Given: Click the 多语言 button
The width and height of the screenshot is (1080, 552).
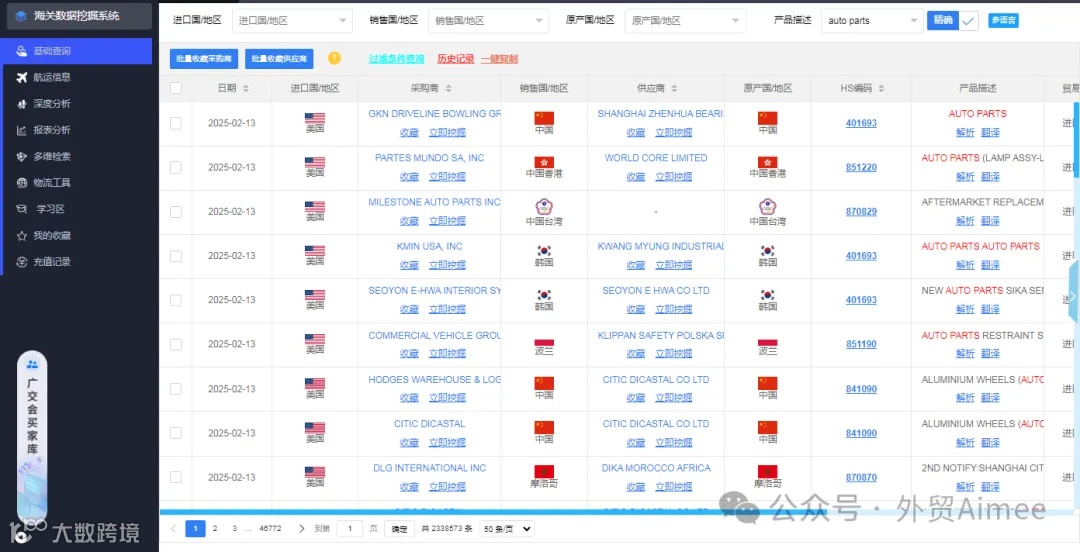Looking at the screenshot, I should [1004, 20].
